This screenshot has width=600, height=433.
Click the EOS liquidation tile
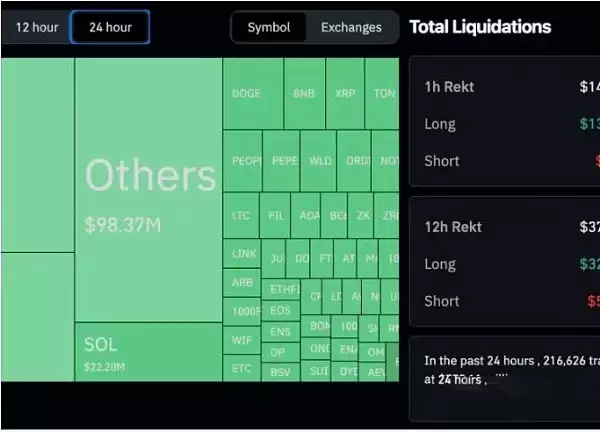pyautogui.click(x=280, y=311)
